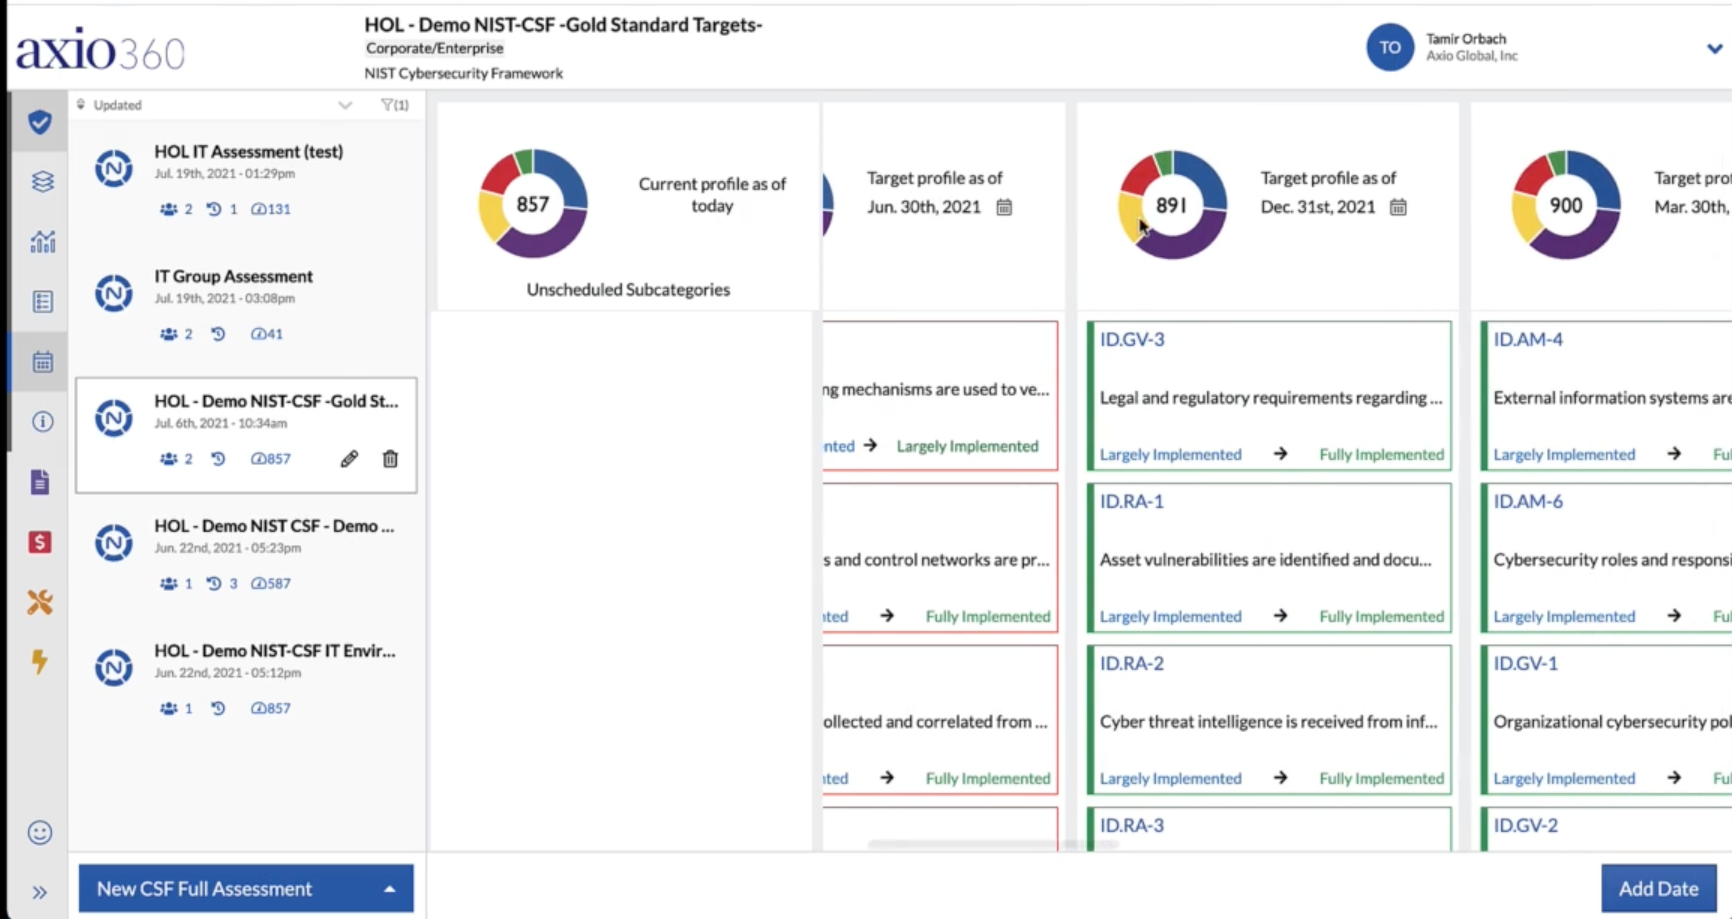Open the bar chart analytics icon
1732x919 pixels.
(x=42, y=242)
